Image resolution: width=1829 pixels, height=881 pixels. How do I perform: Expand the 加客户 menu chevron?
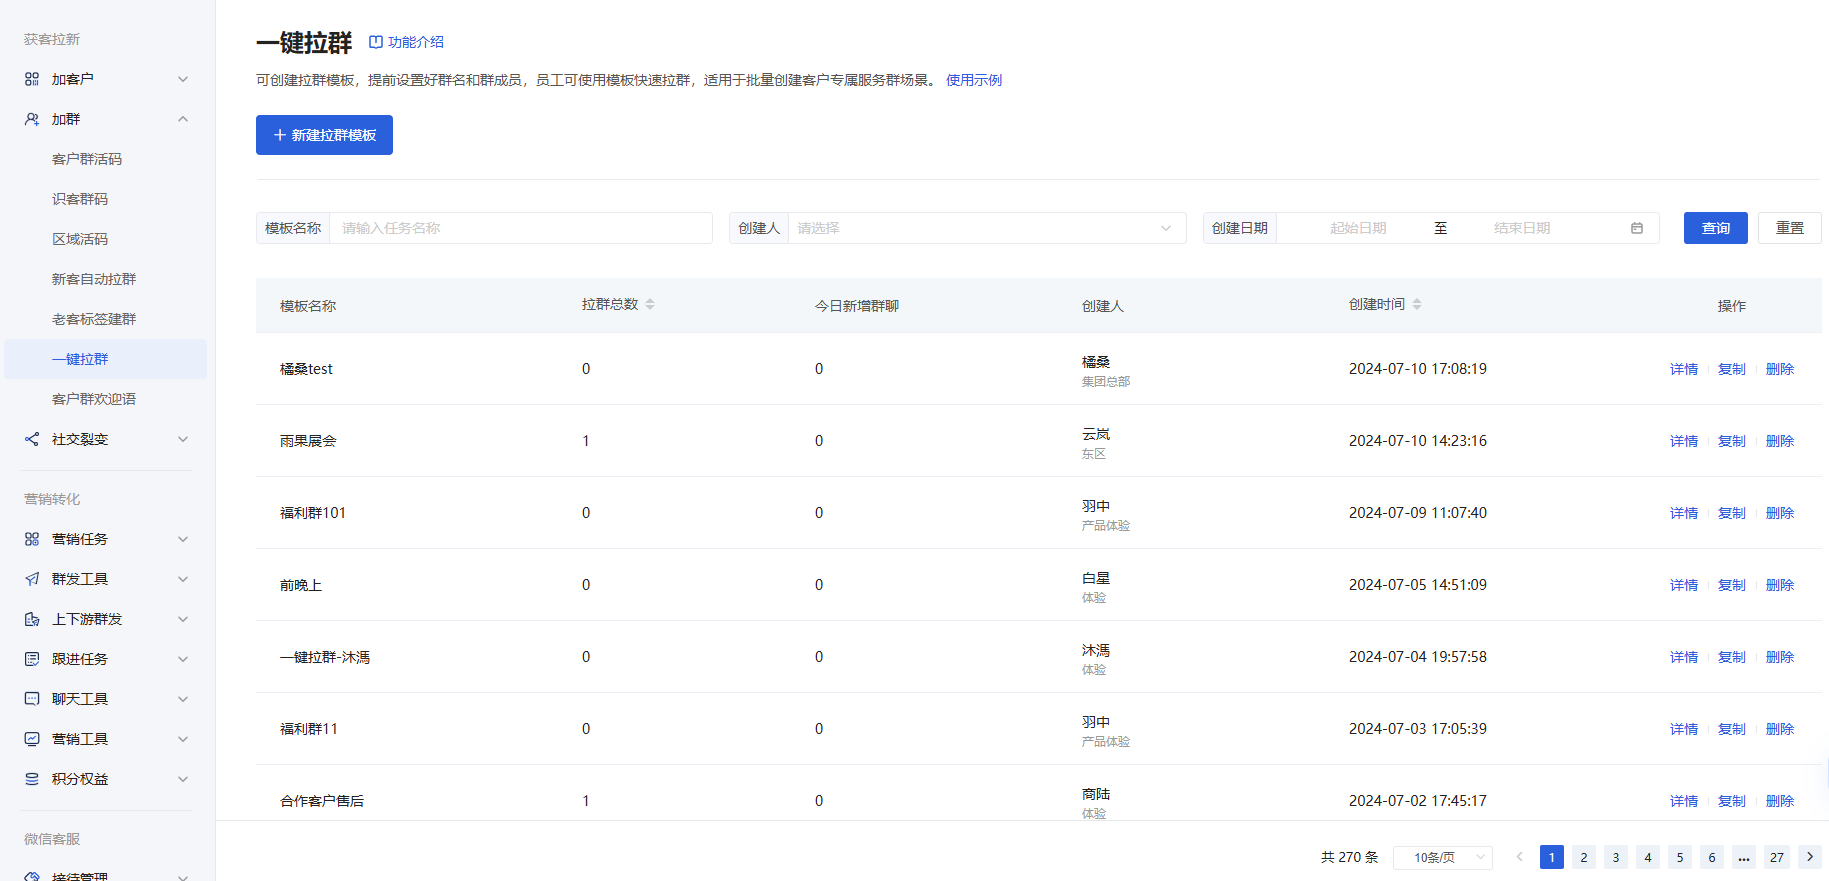[x=183, y=79]
